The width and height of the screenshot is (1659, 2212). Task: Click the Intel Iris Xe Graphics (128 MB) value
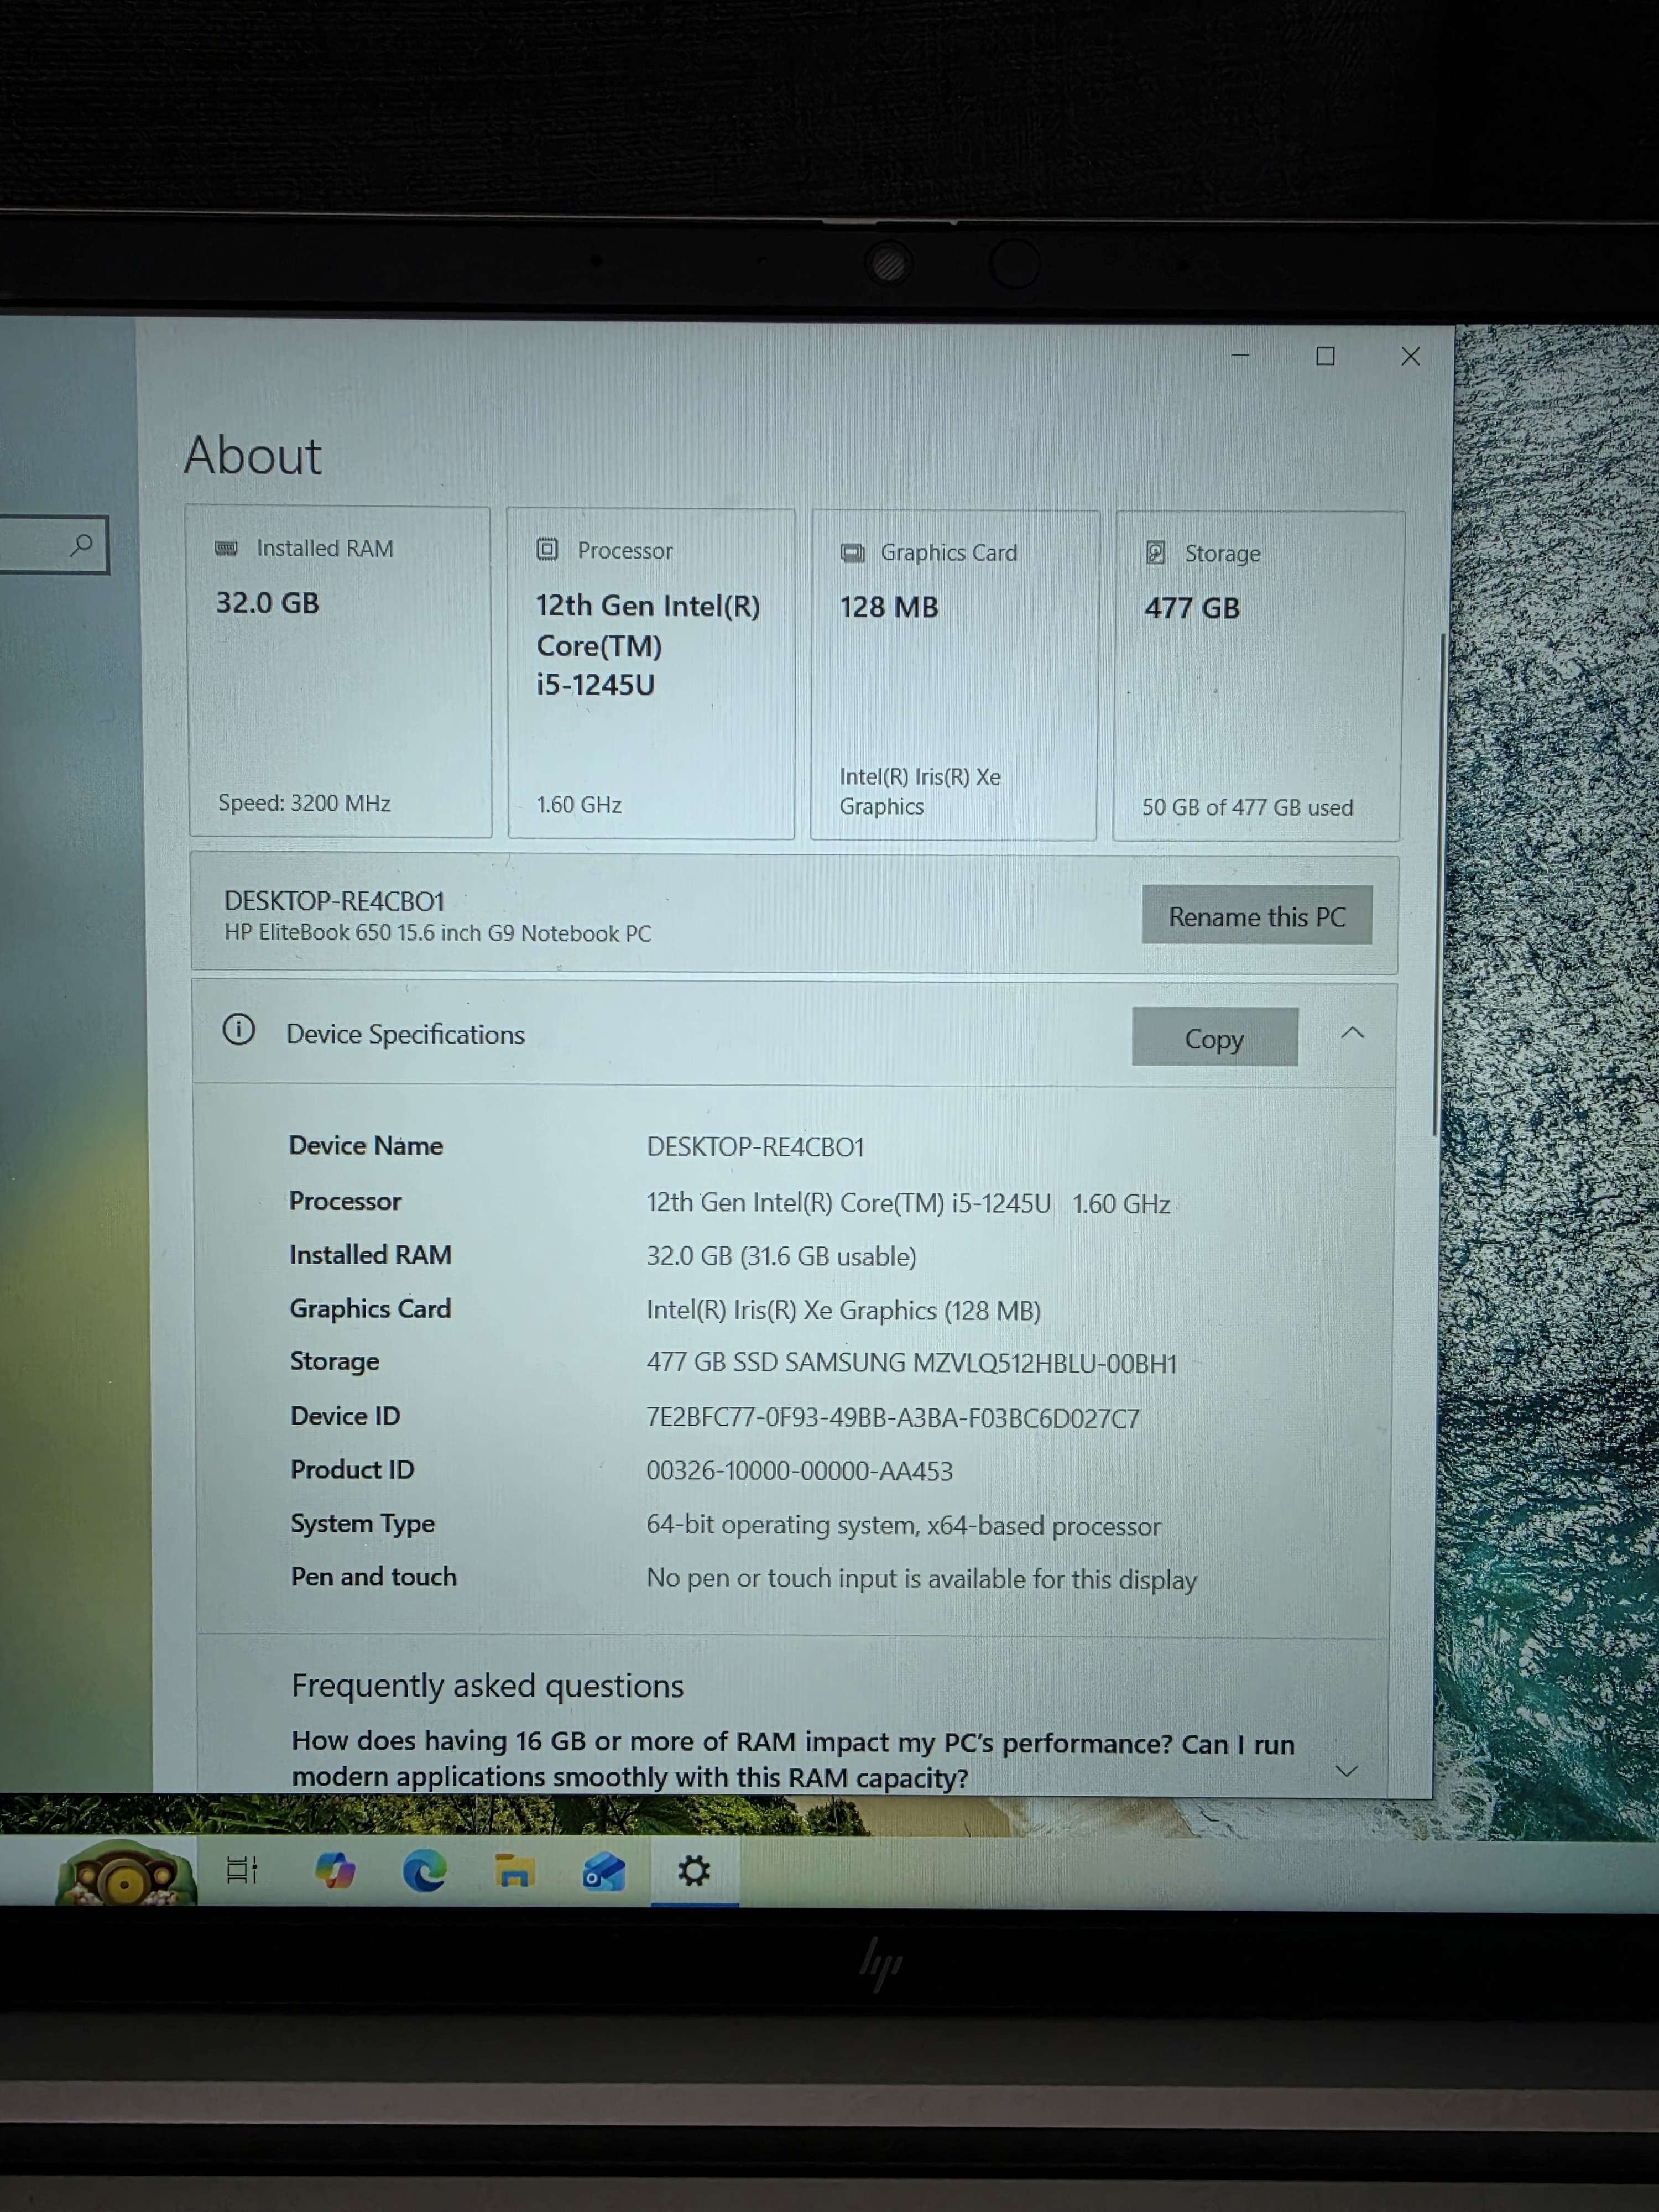pyautogui.click(x=843, y=1310)
